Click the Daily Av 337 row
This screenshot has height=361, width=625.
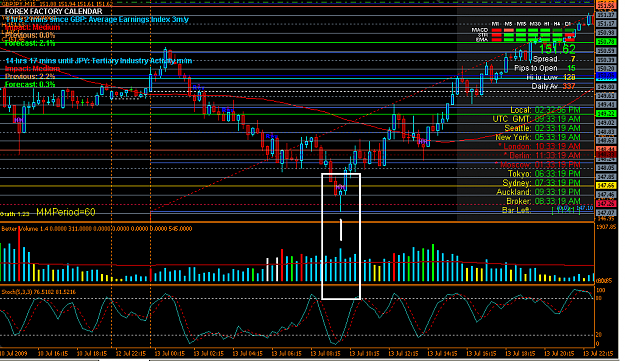pos(553,86)
